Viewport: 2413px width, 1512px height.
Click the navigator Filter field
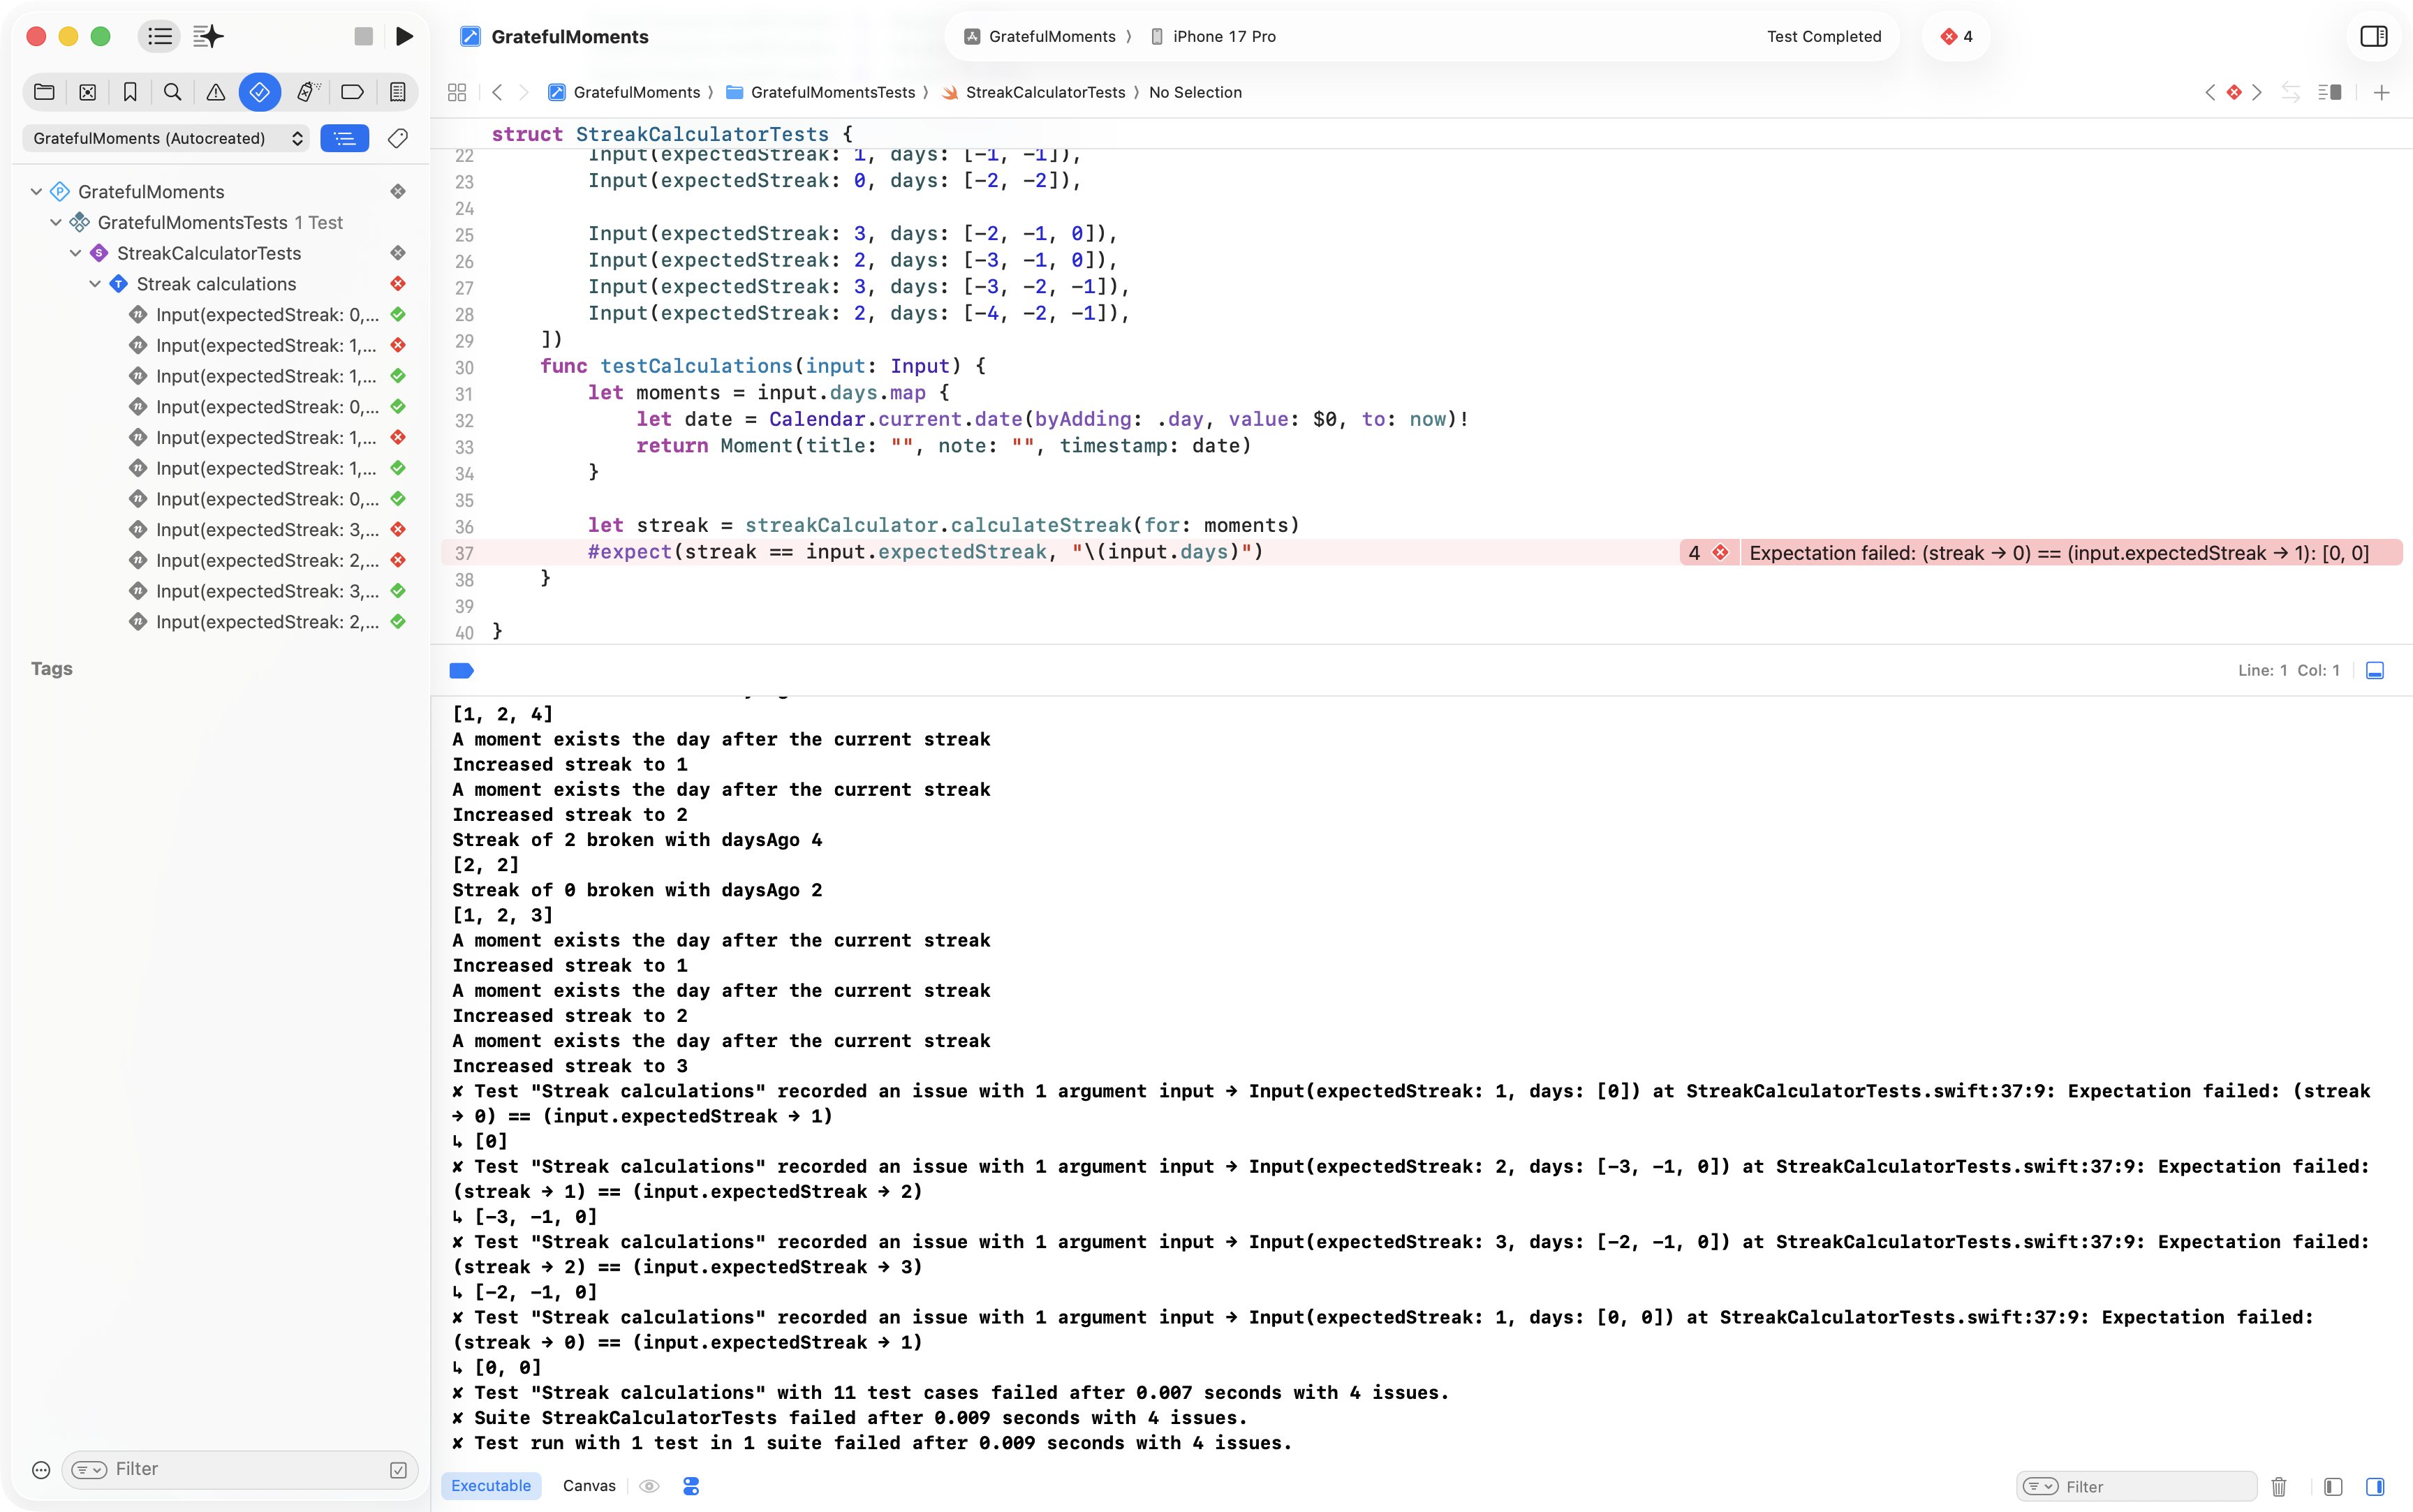click(240, 1469)
